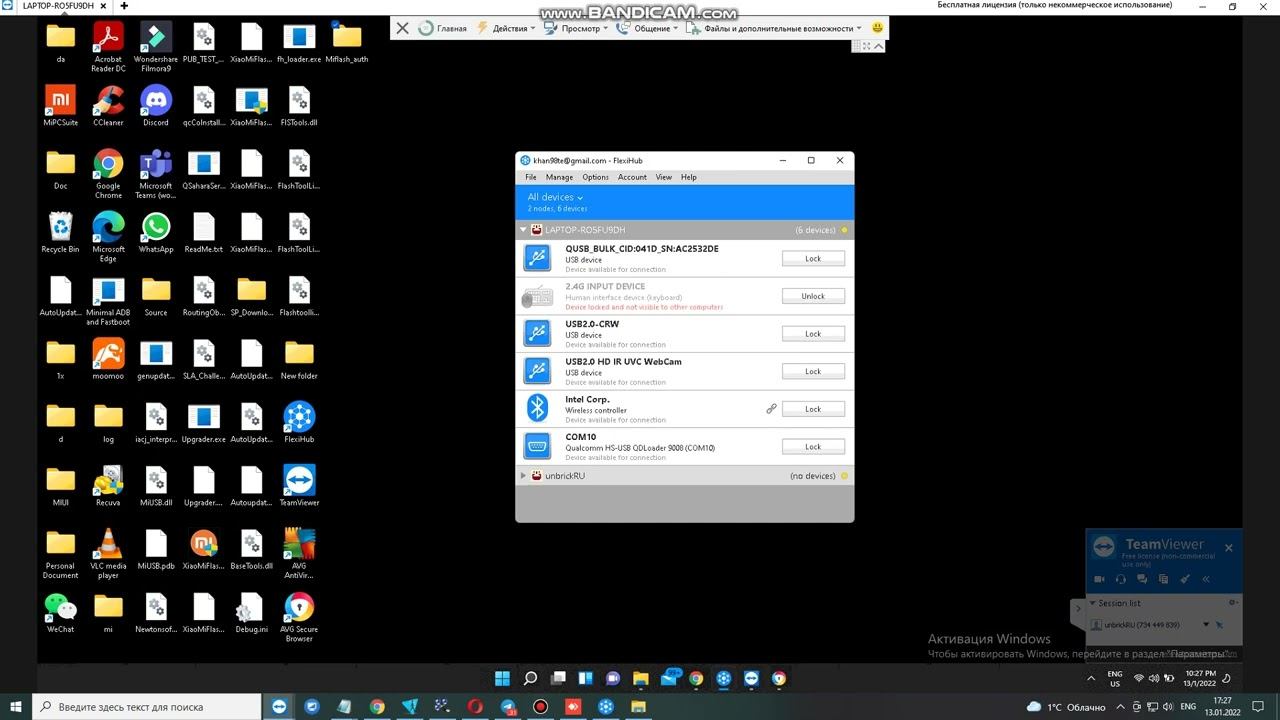
Task: Open the Microsoft Edge desktop shortcut
Action: coord(108,237)
